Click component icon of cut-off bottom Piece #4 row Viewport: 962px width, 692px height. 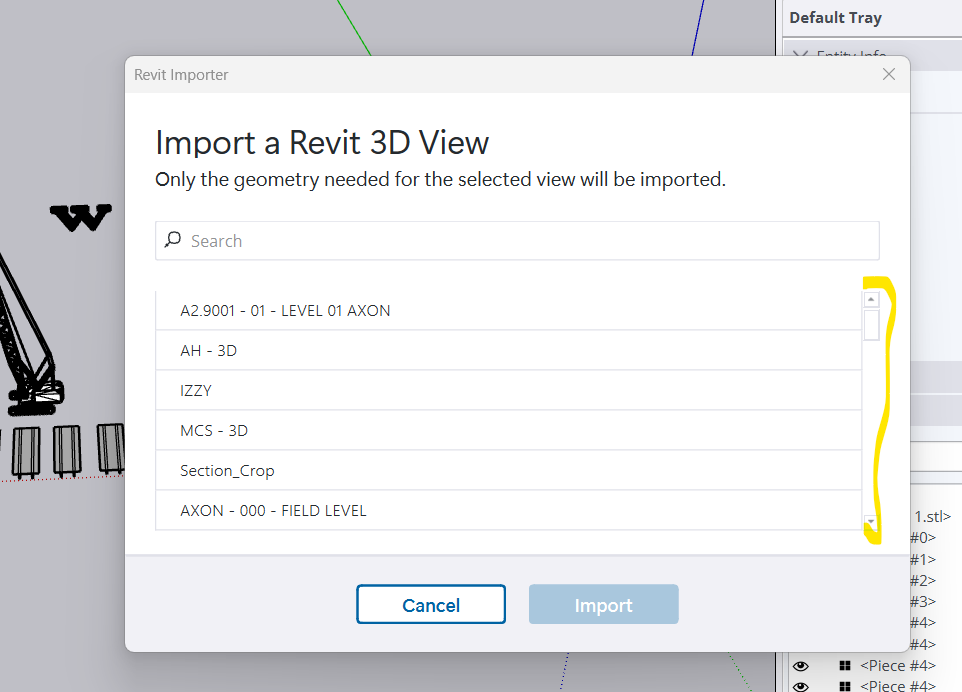pos(845,686)
